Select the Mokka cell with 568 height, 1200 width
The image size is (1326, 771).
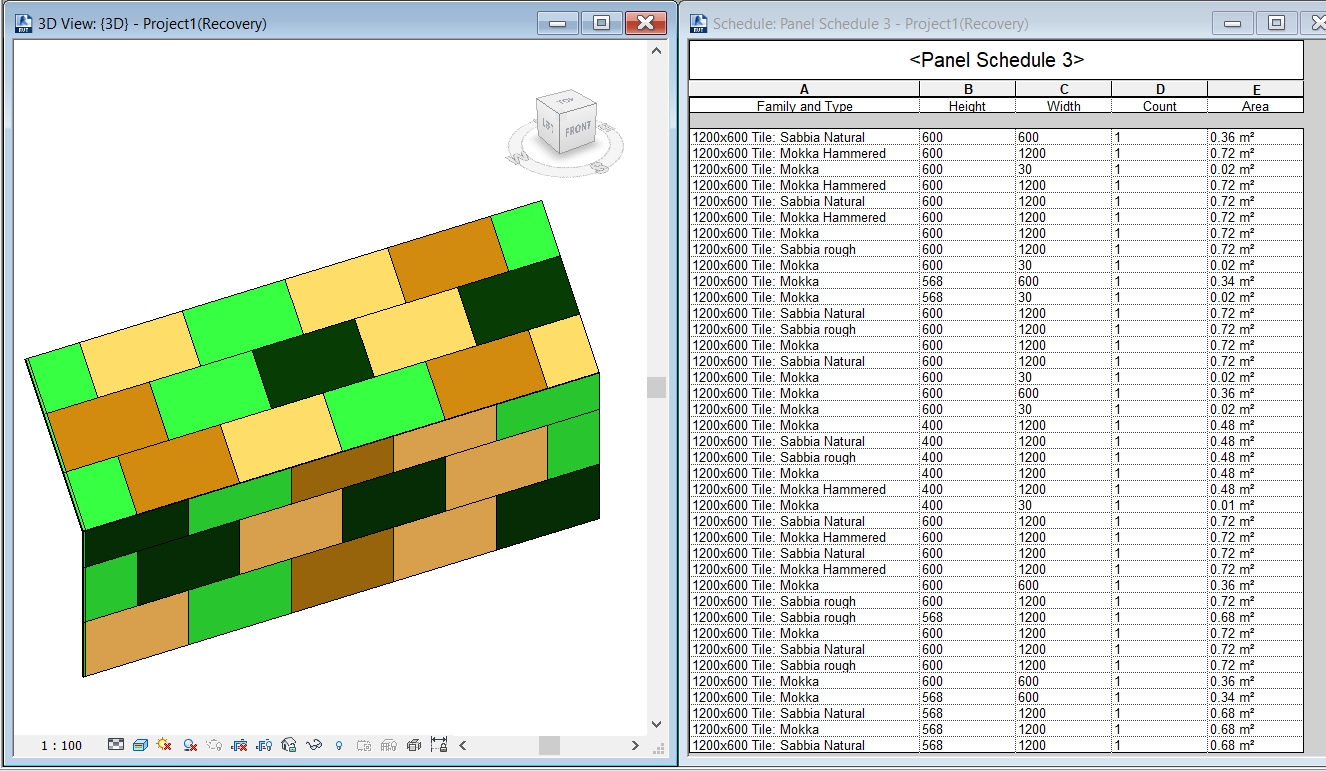[x=804, y=729]
